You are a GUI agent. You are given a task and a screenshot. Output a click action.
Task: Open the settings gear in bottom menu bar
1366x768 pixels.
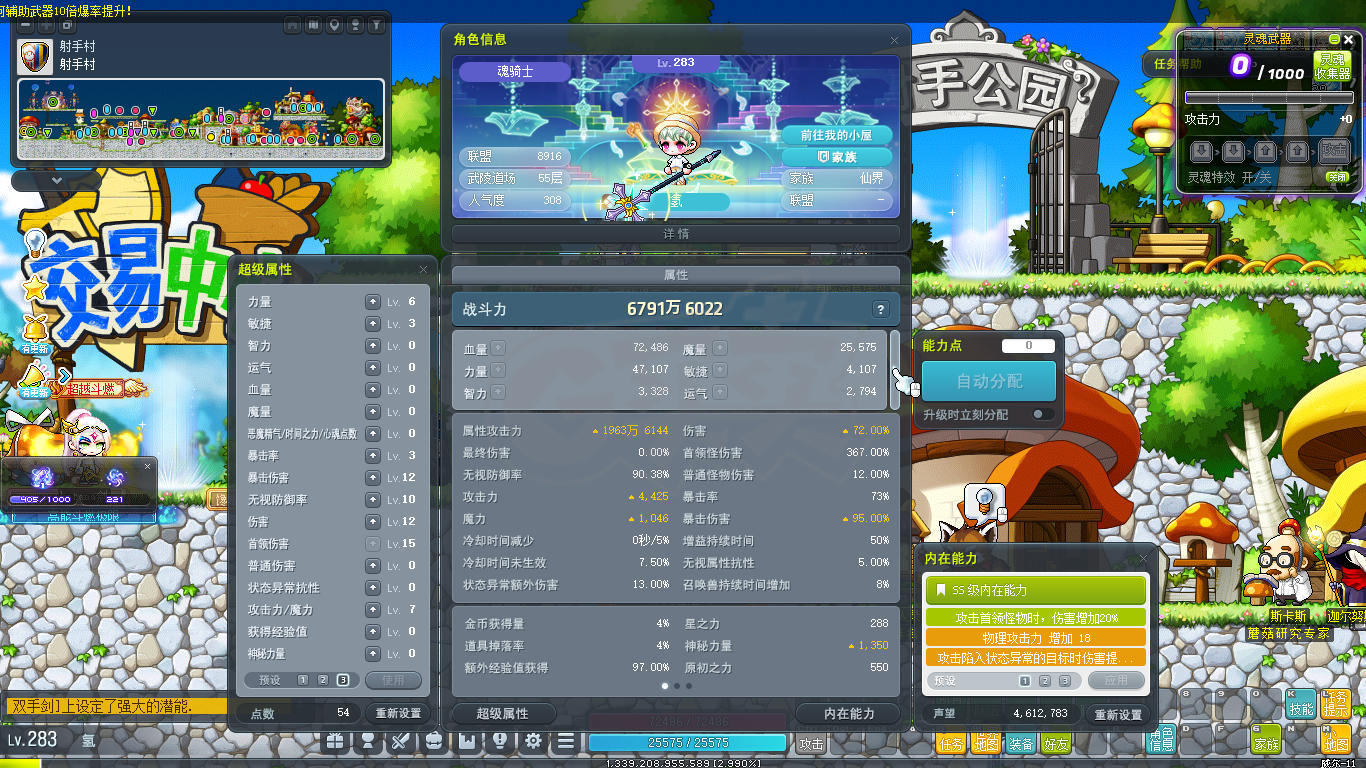click(533, 742)
